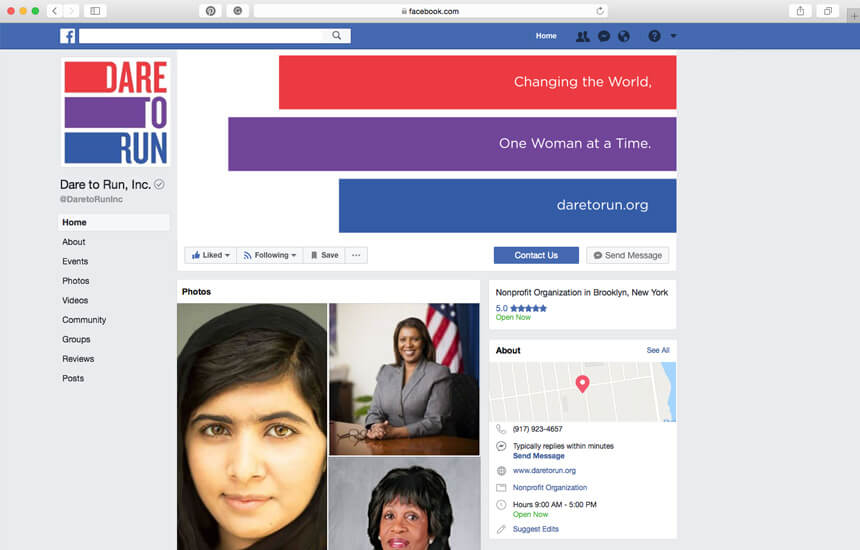Click the Send Message button
The image size is (860, 550).
point(627,255)
